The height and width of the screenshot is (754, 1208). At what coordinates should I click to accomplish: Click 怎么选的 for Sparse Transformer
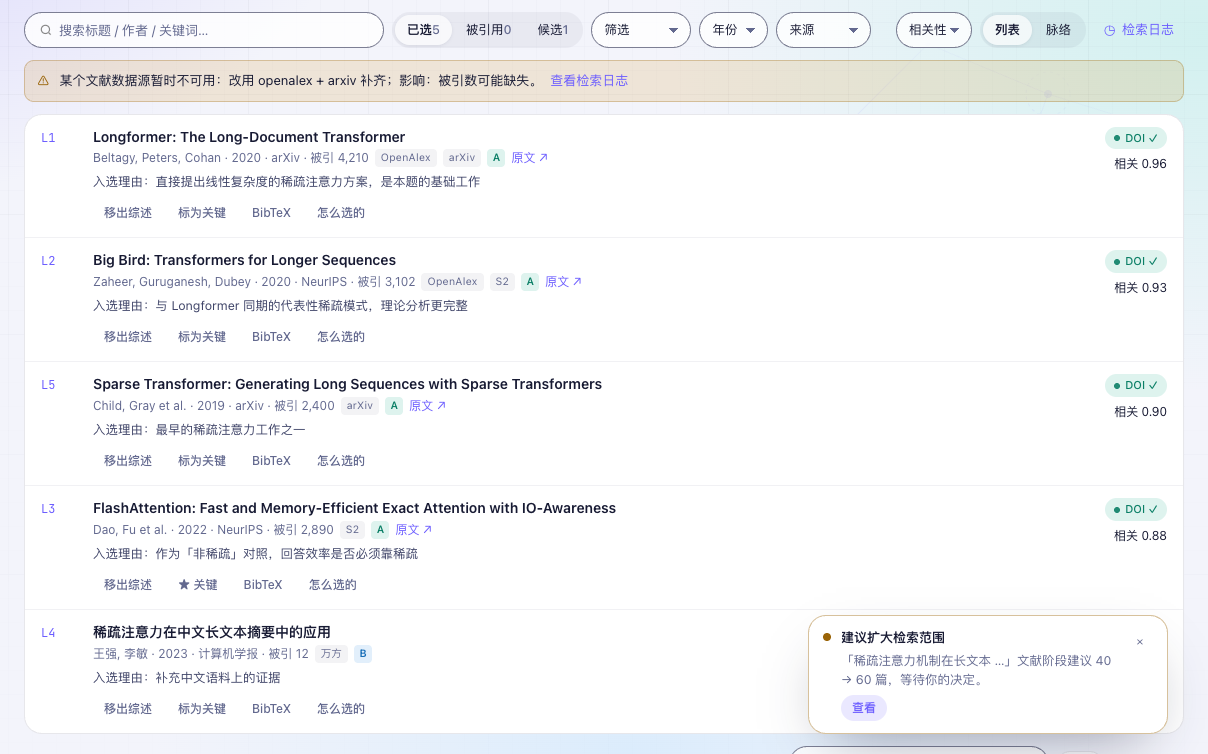[341, 461]
